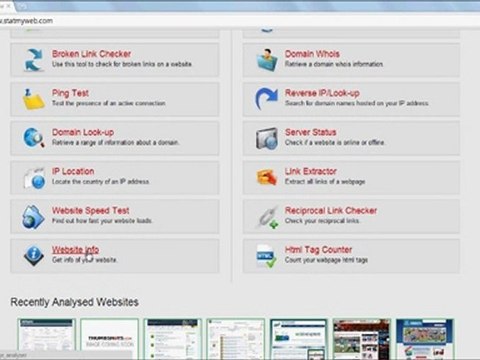The image size is (480, 360).
Task: Click 'Count your webpage html tags' text
Action: [x=326, y=260]
